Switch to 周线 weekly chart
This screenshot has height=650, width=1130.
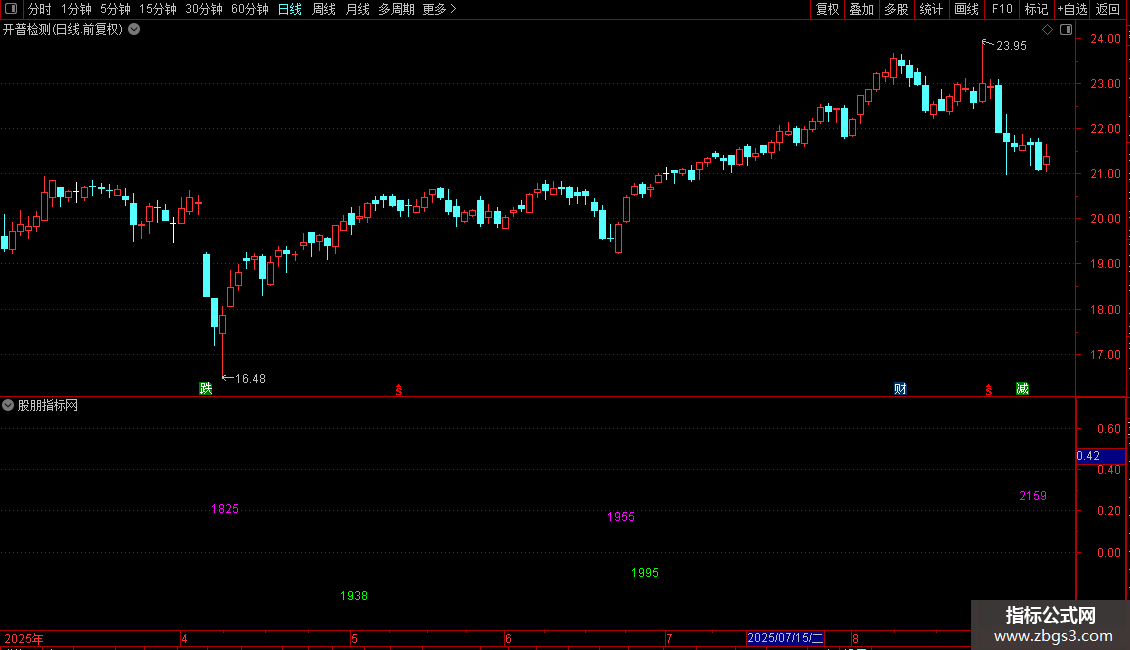point(324,9)
